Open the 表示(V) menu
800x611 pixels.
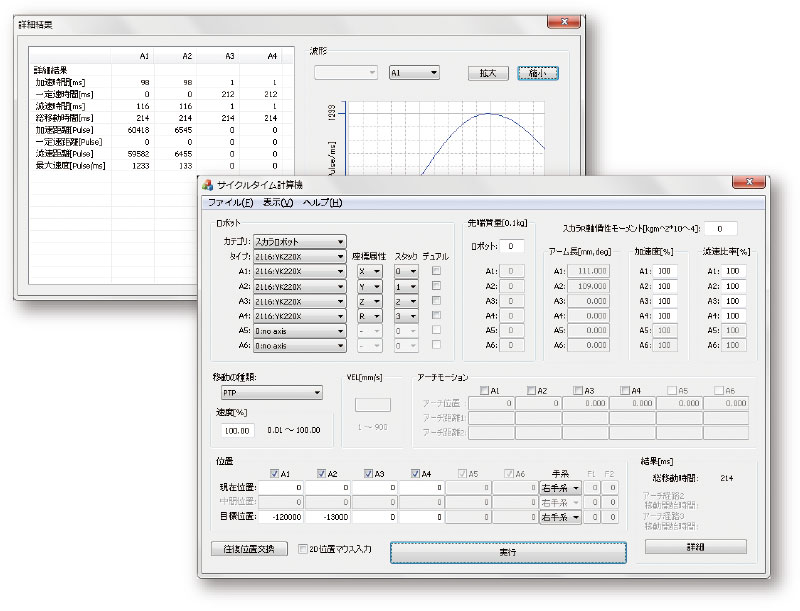(x=277, y=203)
